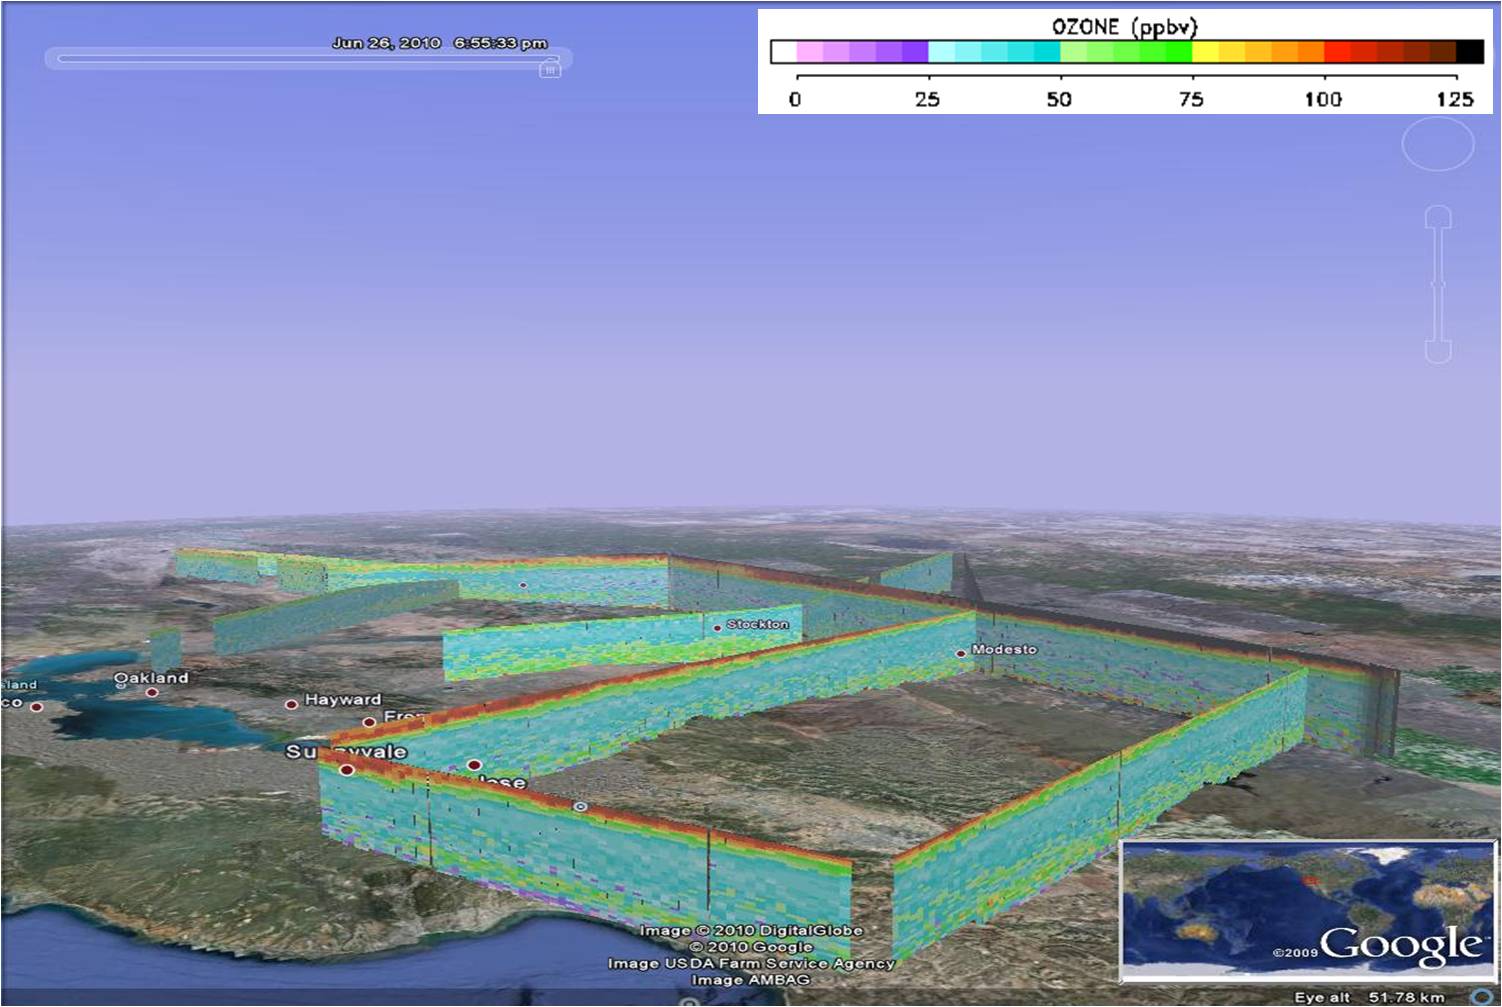
Task: Click Image © 2010 DigitalGlobe attribution
Action: (751, 930)
